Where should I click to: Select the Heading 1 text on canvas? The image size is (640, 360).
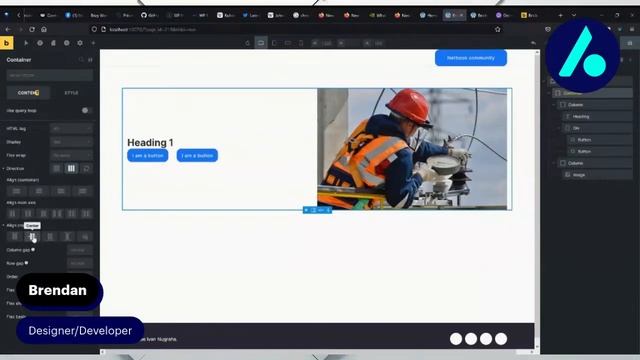point(150,142)
